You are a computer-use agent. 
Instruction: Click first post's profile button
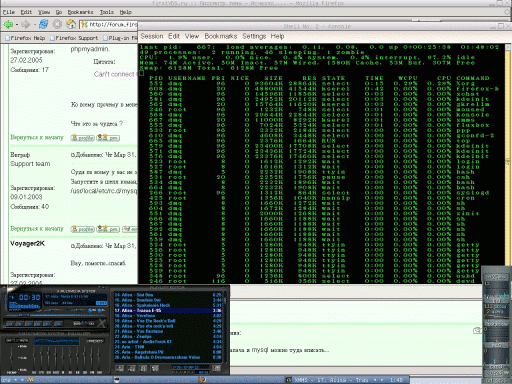83,137
